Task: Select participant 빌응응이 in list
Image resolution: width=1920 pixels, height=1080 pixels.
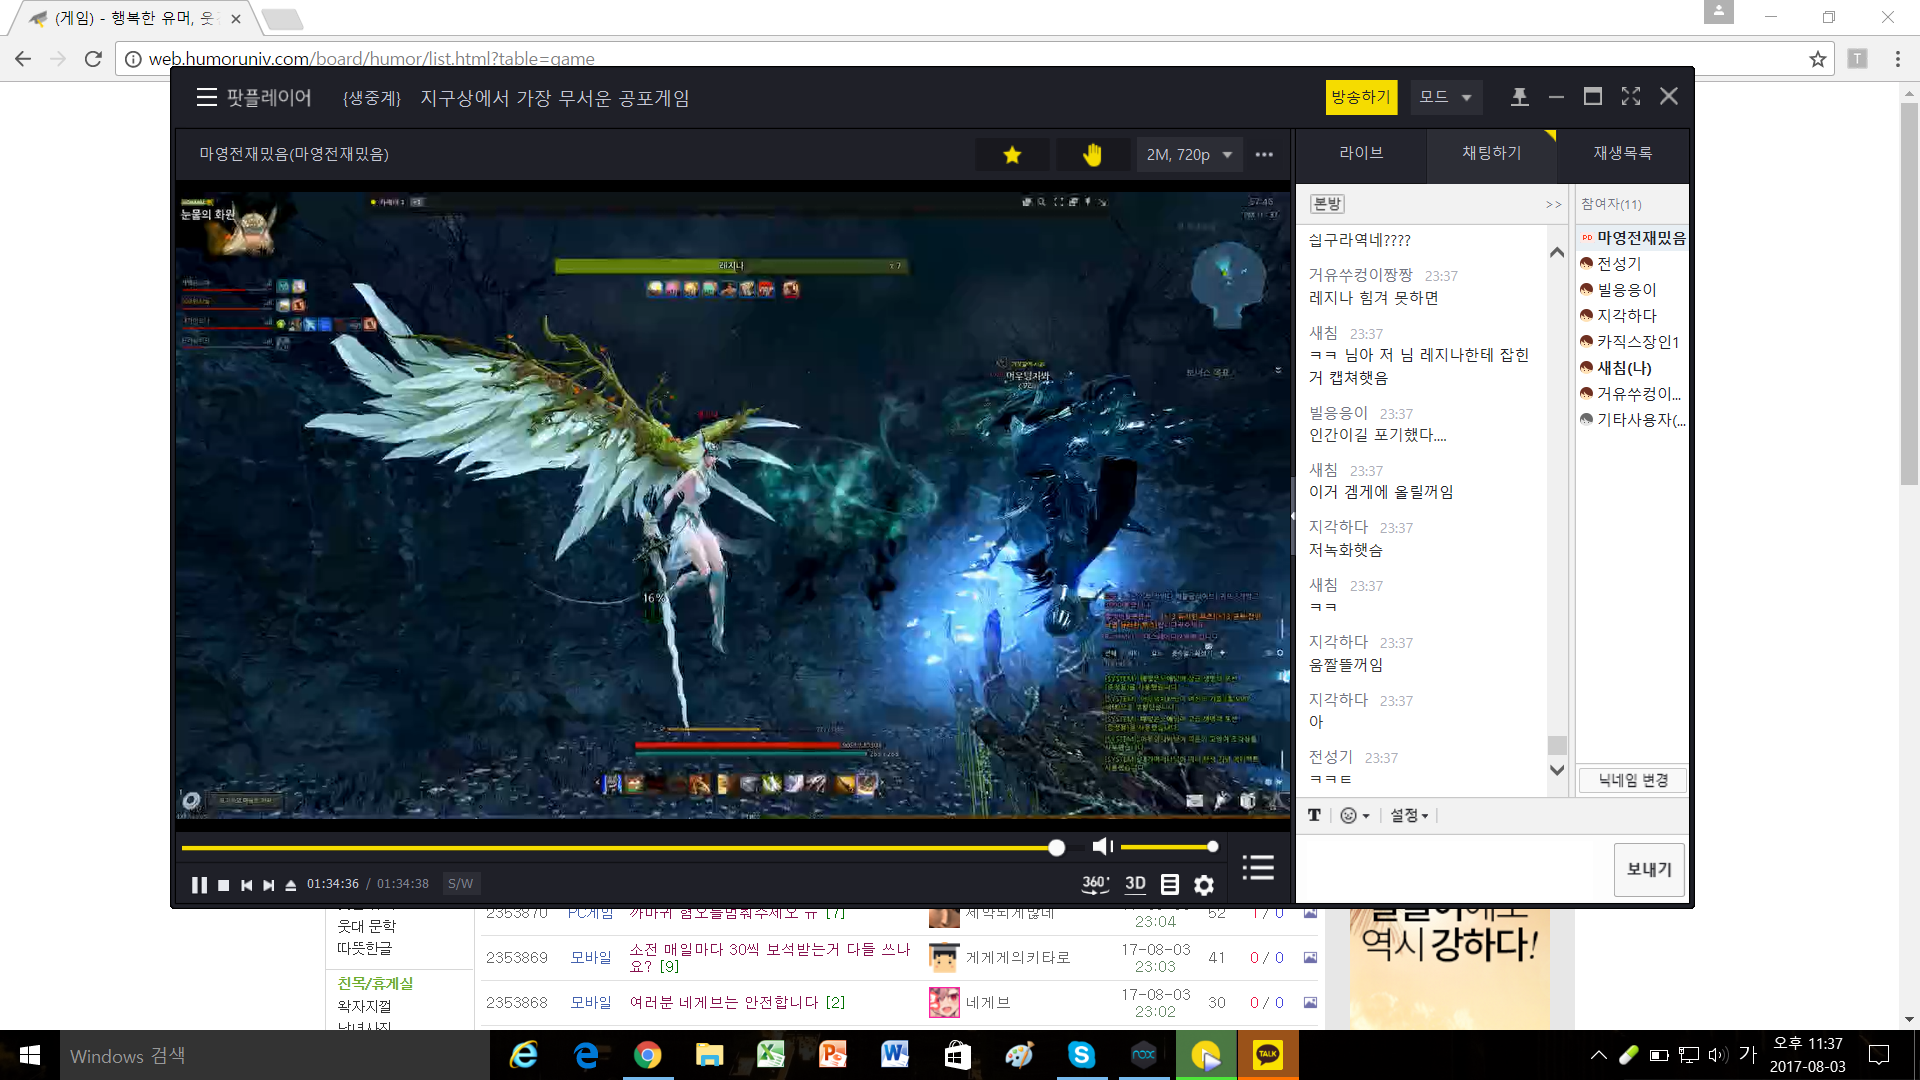Action: [1619, 290]
